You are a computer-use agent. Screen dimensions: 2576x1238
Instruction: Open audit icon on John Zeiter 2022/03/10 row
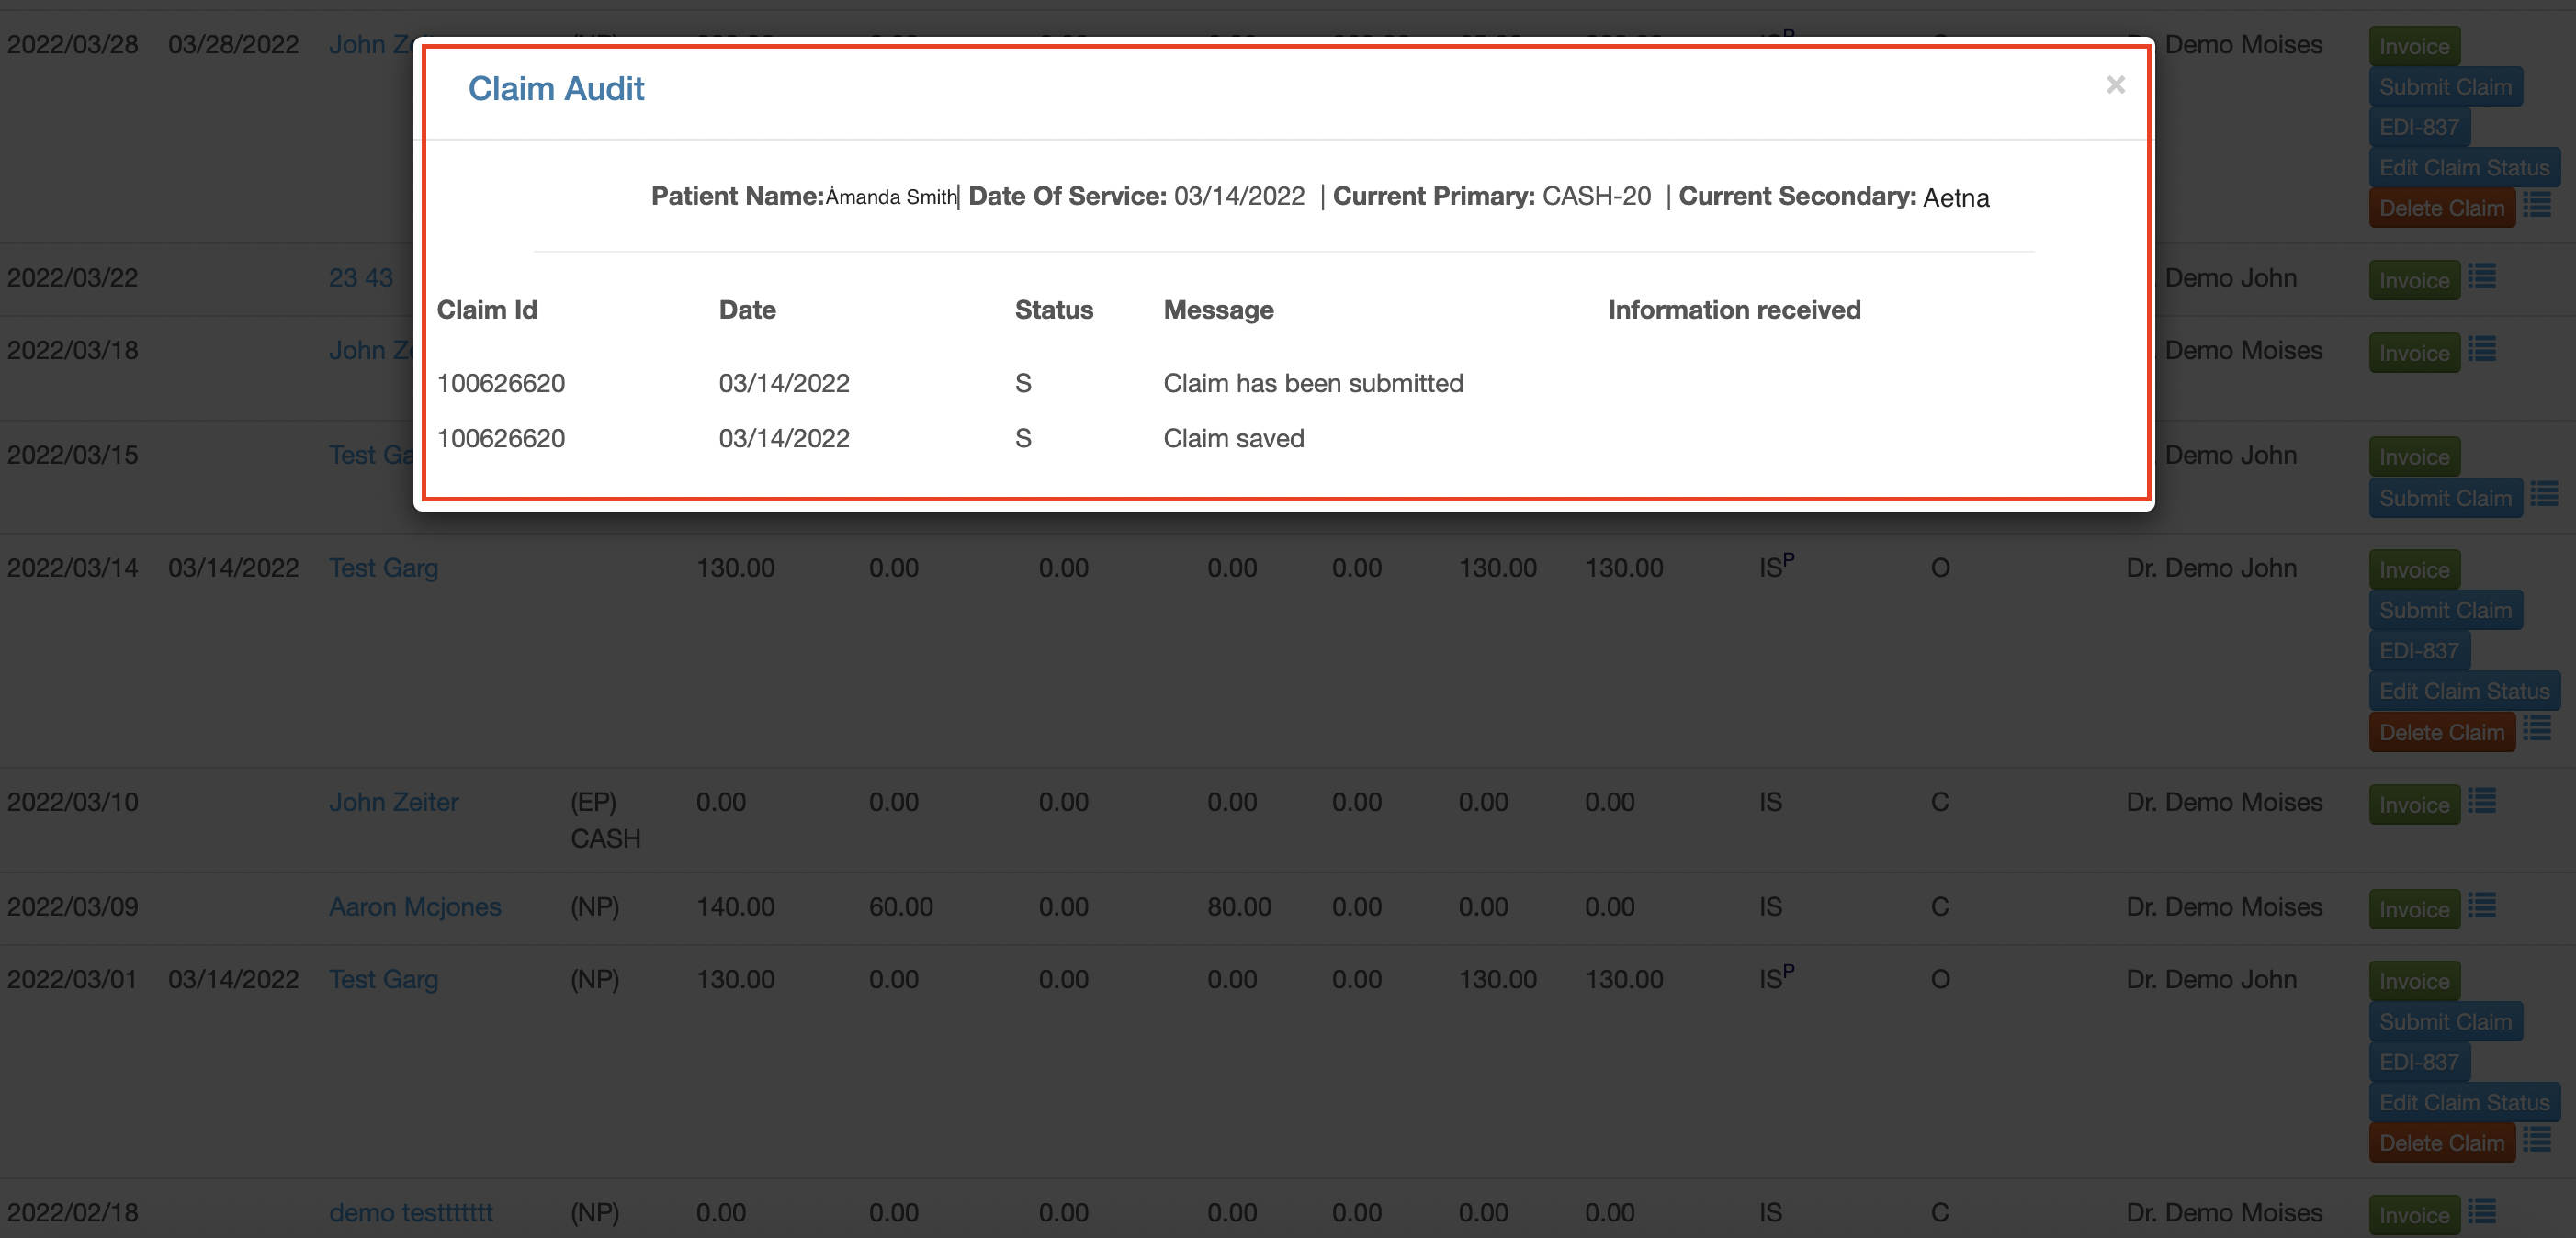tap(2484, 803)
